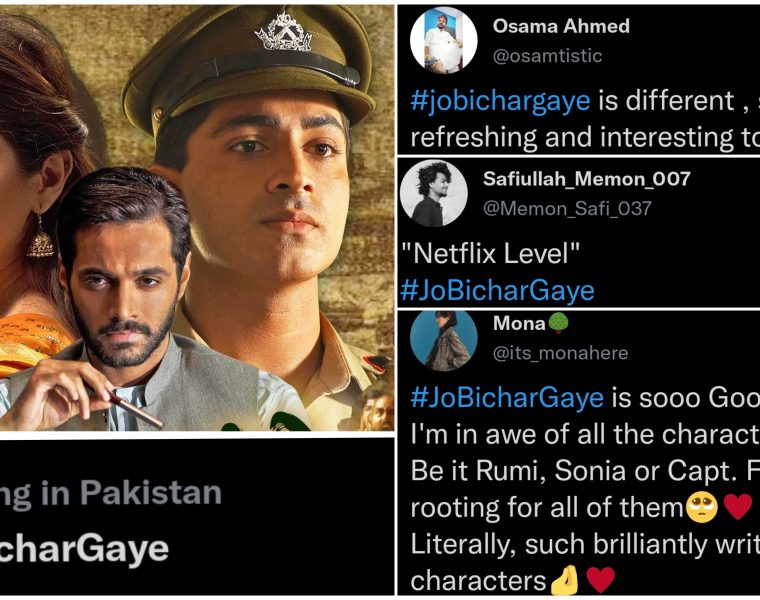This screenshot has height=600, width=760.
Task: Click Osama Ahmed's profile avatar
Action: 443,41
